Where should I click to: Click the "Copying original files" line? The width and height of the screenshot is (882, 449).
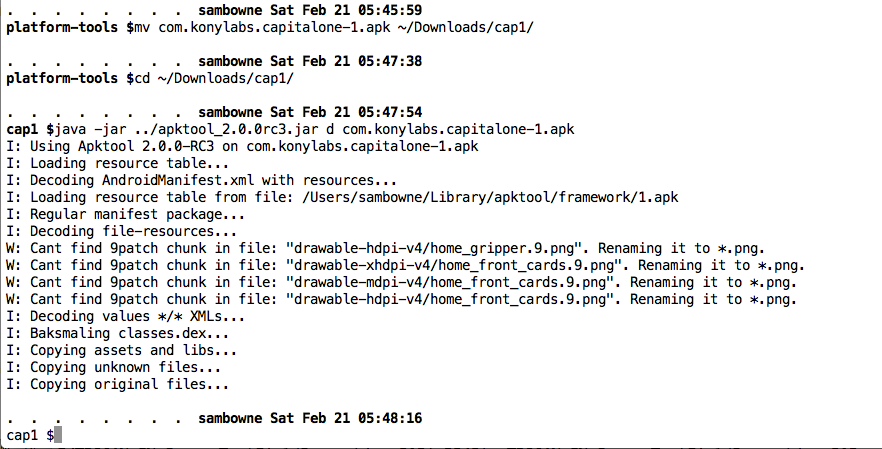tap(120, 384)
